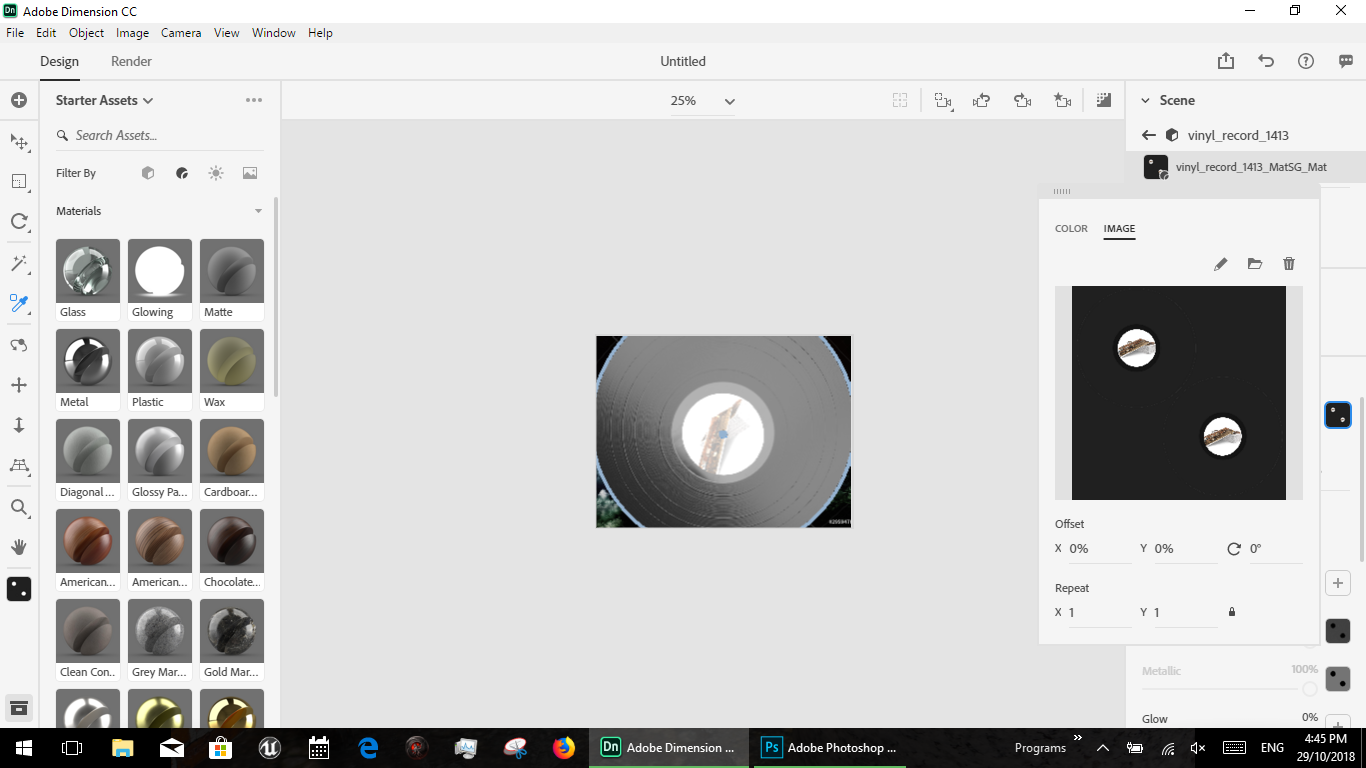Collapse the Materials section

point(258,211)
